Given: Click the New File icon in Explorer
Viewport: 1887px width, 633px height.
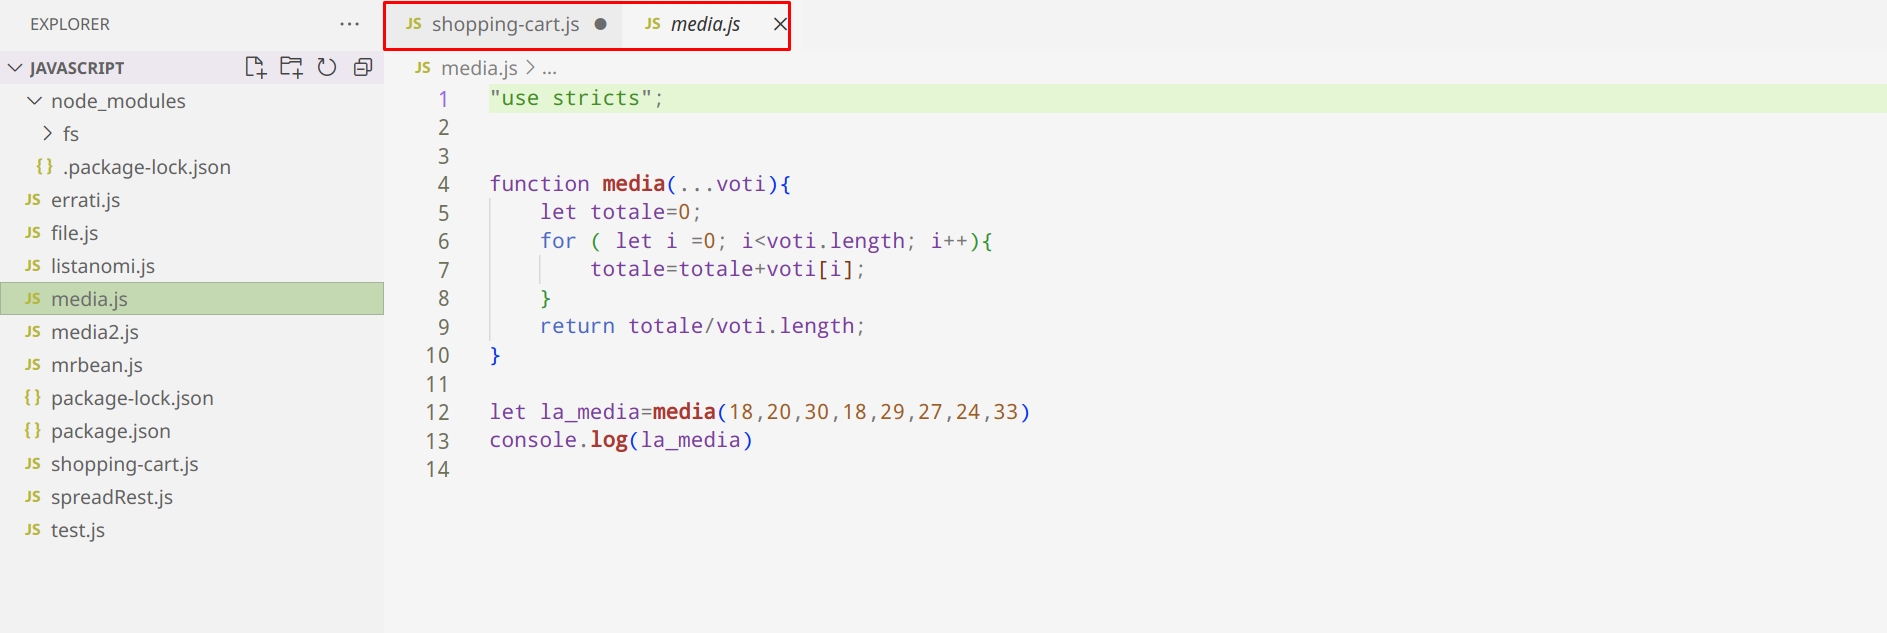Looking at the screenshot, I should [x=255, y=67].
